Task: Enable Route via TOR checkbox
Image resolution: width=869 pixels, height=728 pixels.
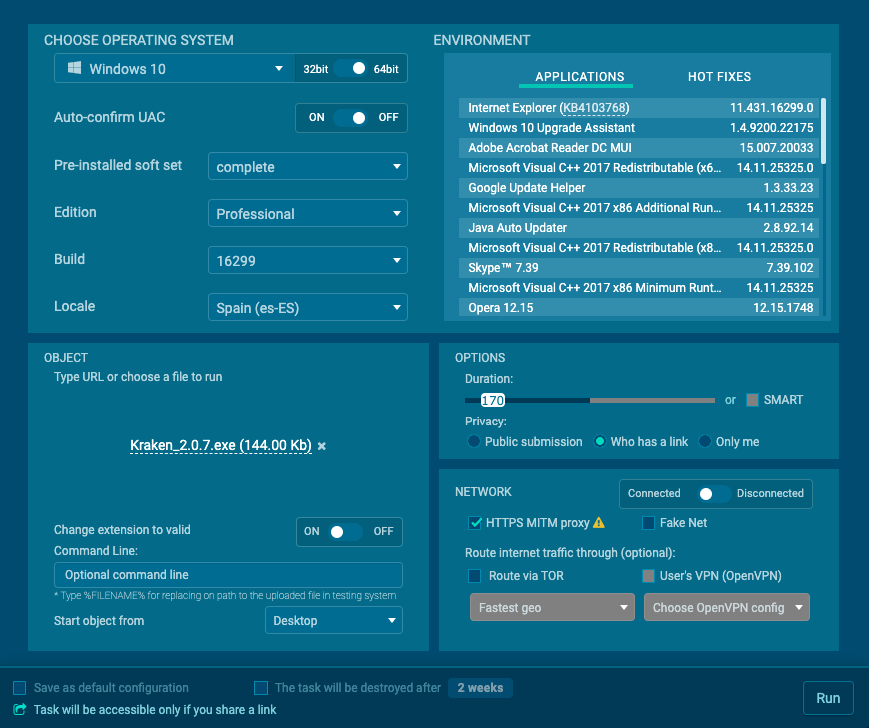Action: tap(474, 576)
